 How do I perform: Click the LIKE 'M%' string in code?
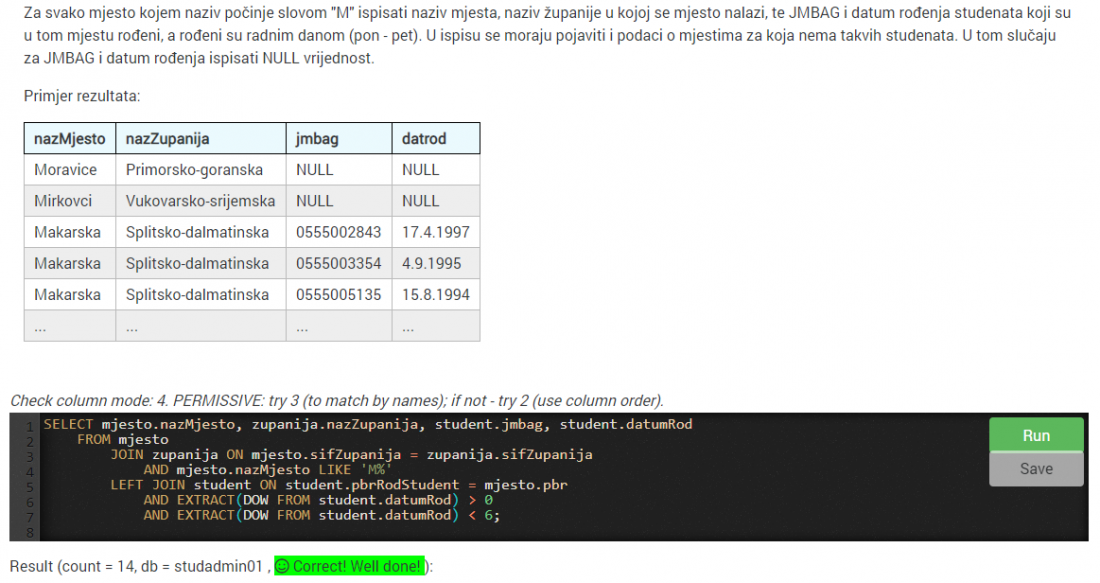coord(352,469)
